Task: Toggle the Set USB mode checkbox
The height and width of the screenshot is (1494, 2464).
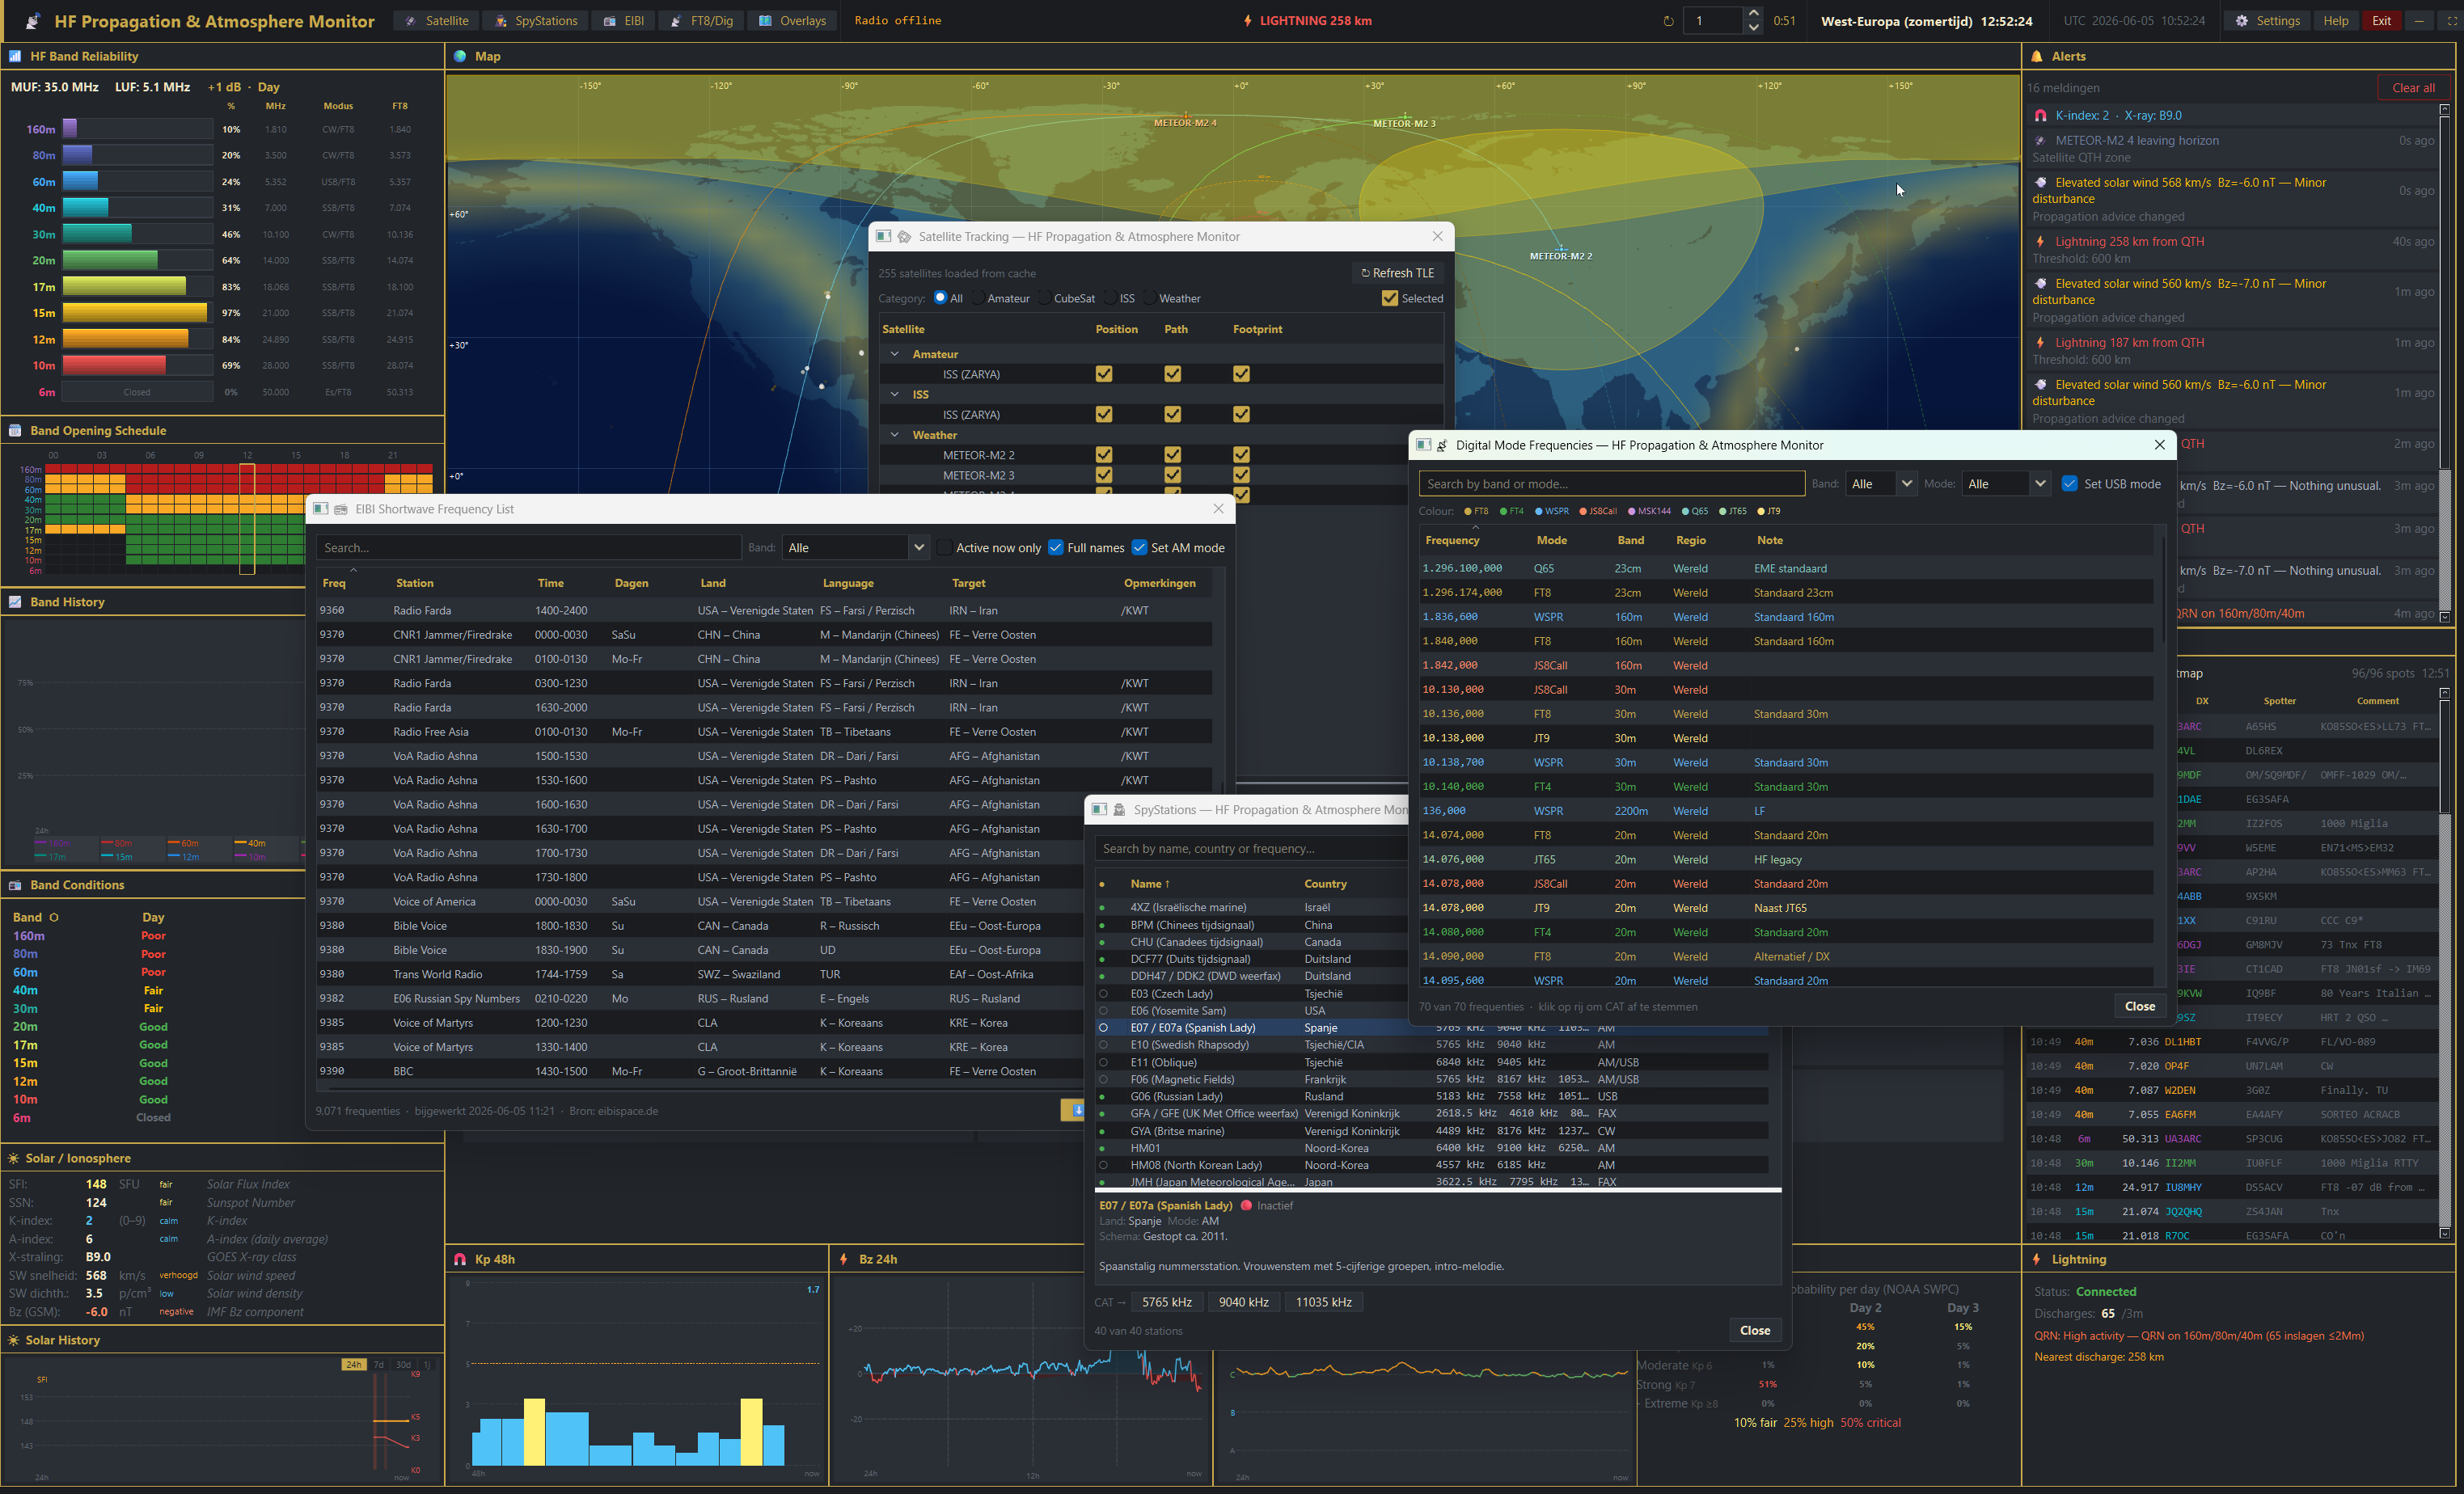Action: pos(2070,483)
